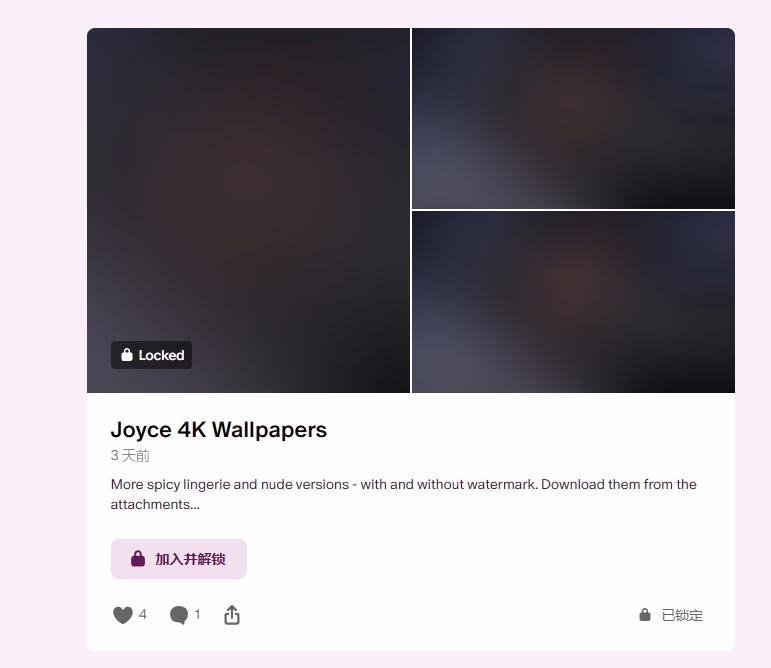Click the heart like icon
This screenshot has width=771, height=668.
click(123, 615)
